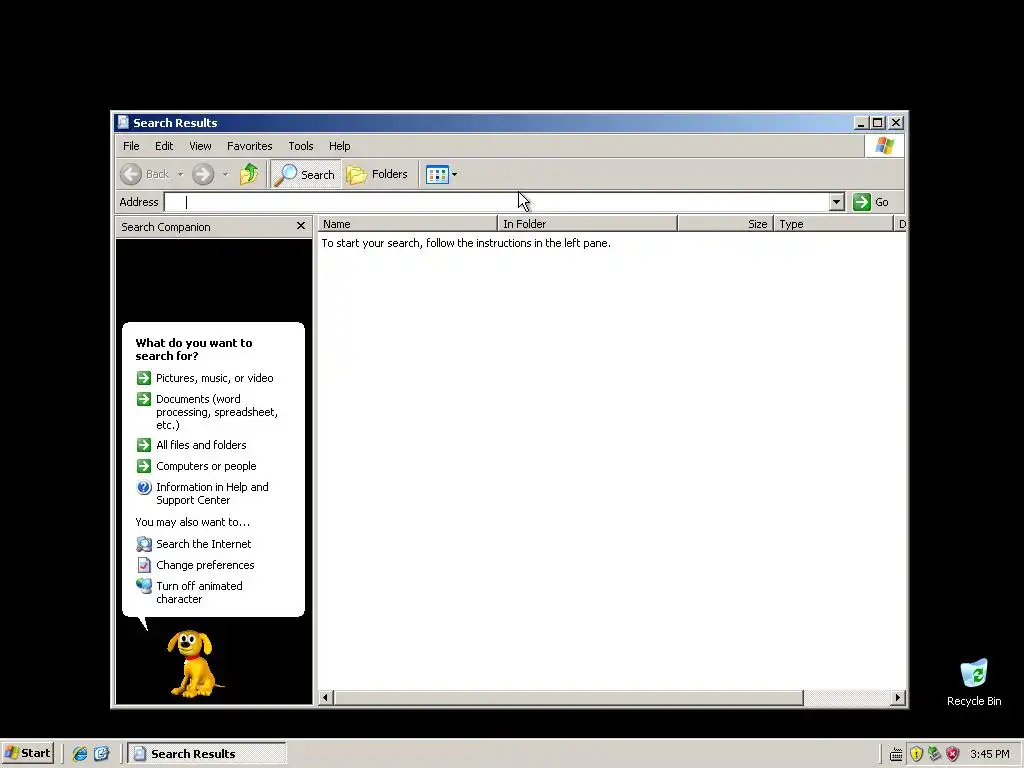Click the horizontal scrollbar thumb
The height and width of the screenshot is (768, 1024).
(x=568, y=697)
